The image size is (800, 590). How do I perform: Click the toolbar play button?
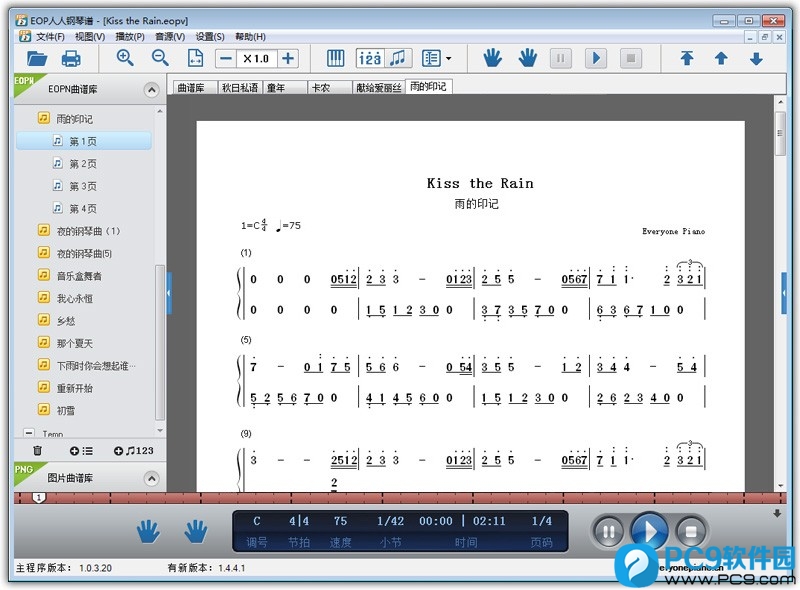click(x=595, y=58)
